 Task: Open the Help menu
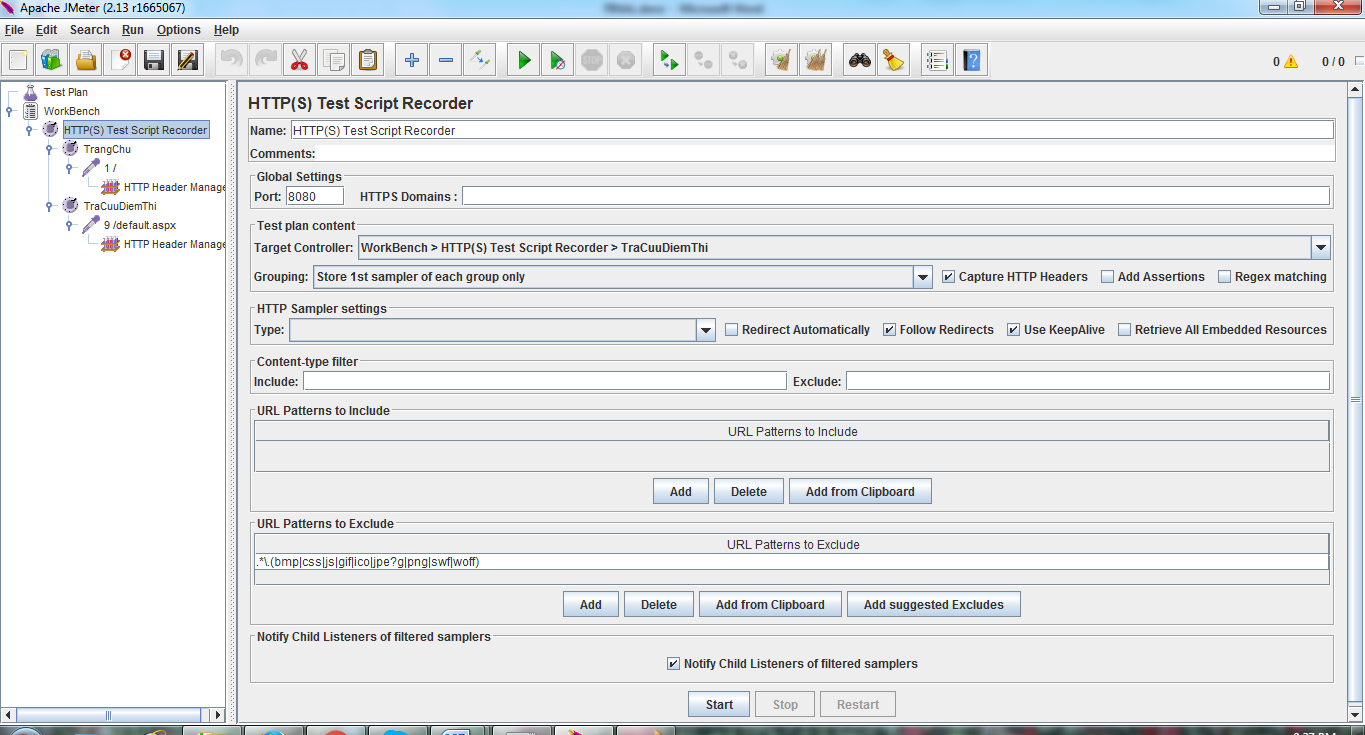point(226,30)
